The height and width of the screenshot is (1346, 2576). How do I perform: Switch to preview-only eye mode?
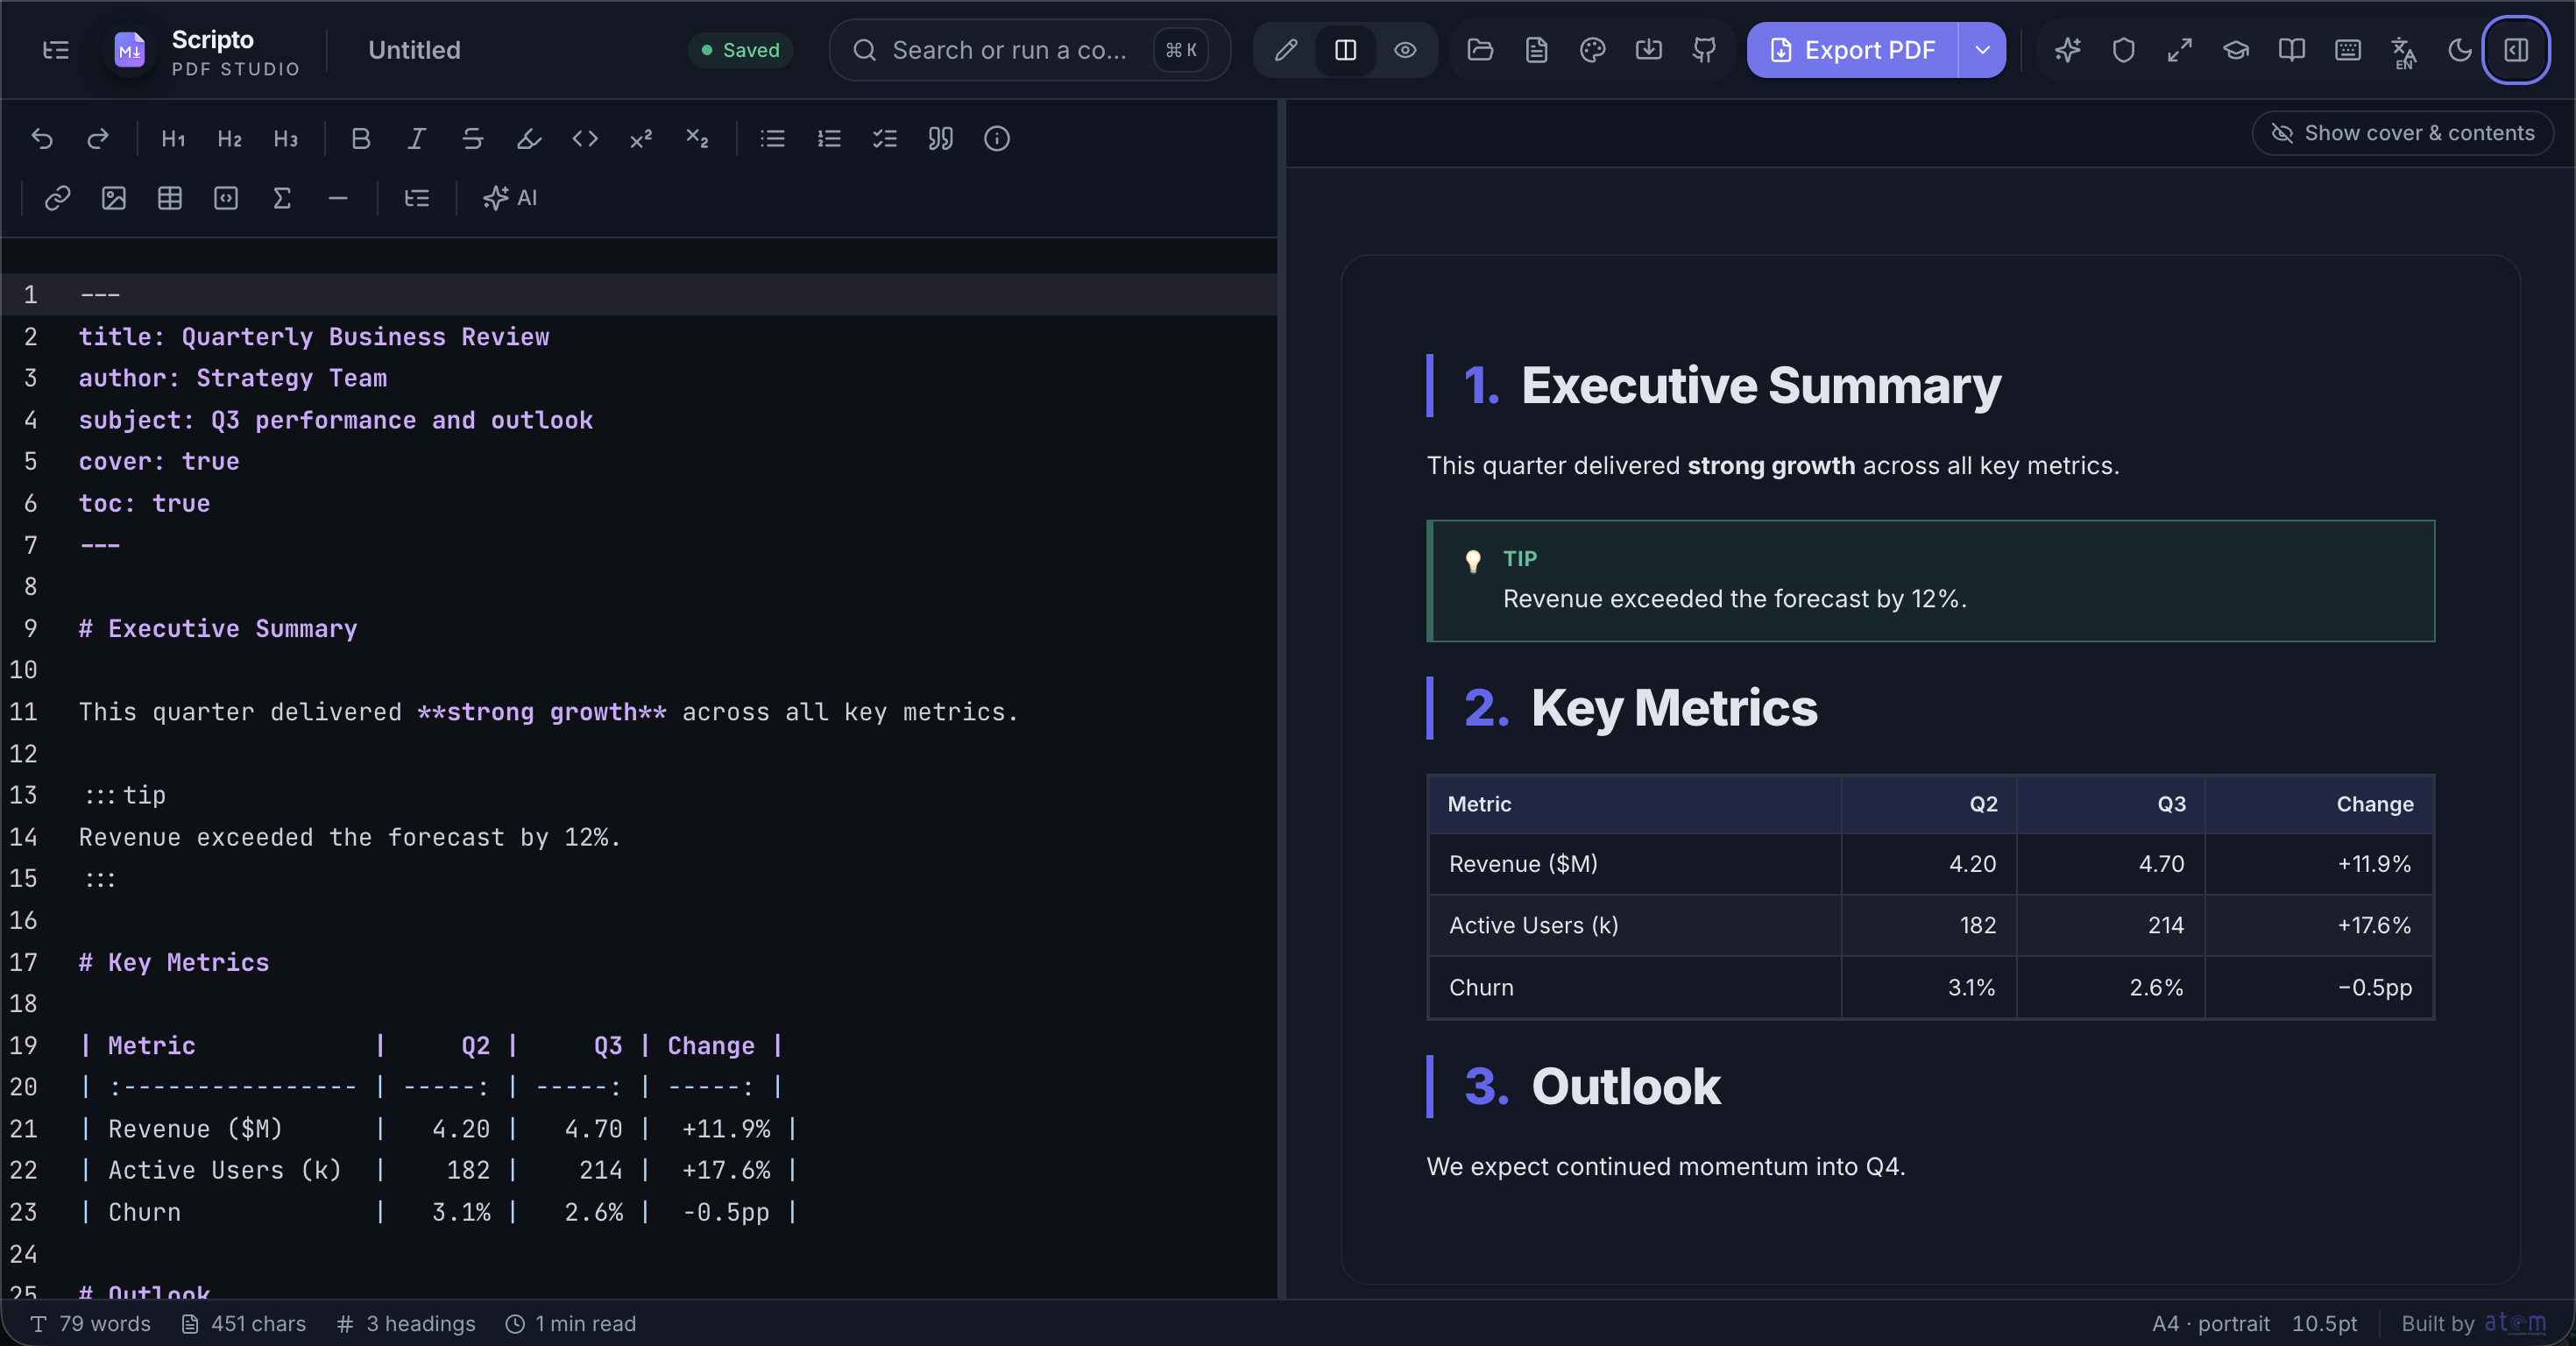[1405, 50]
